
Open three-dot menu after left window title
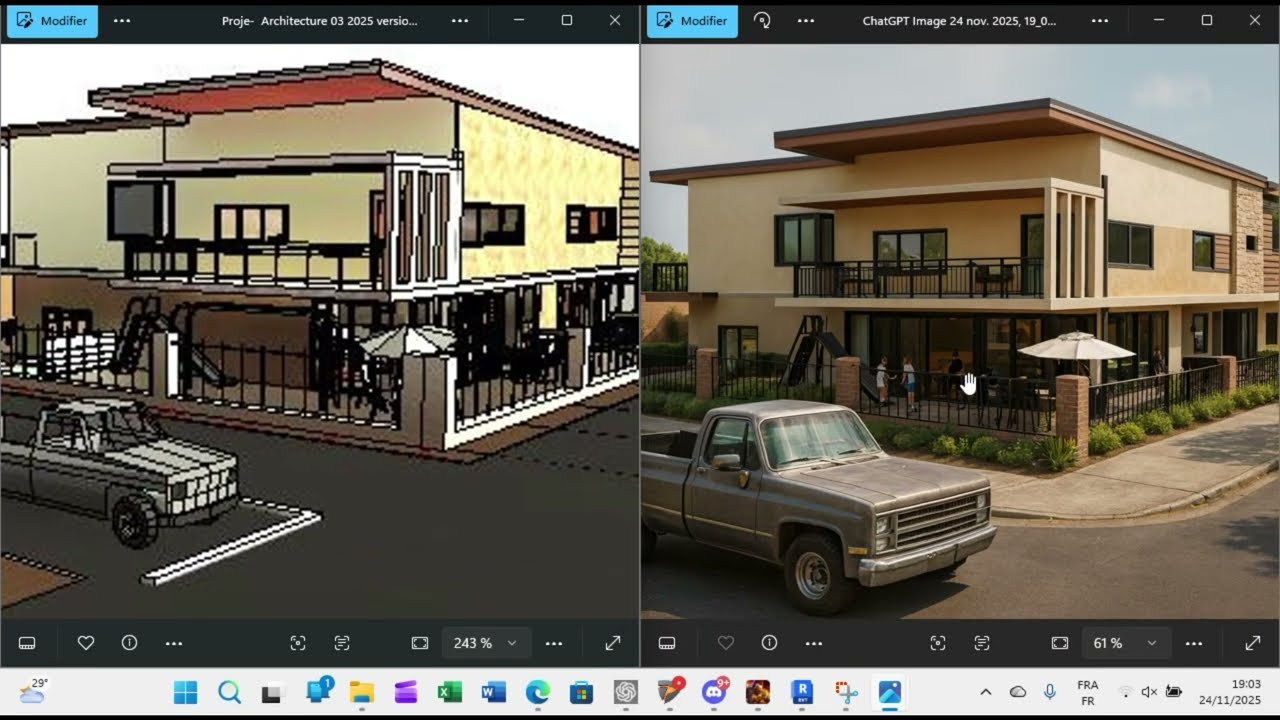459,21
